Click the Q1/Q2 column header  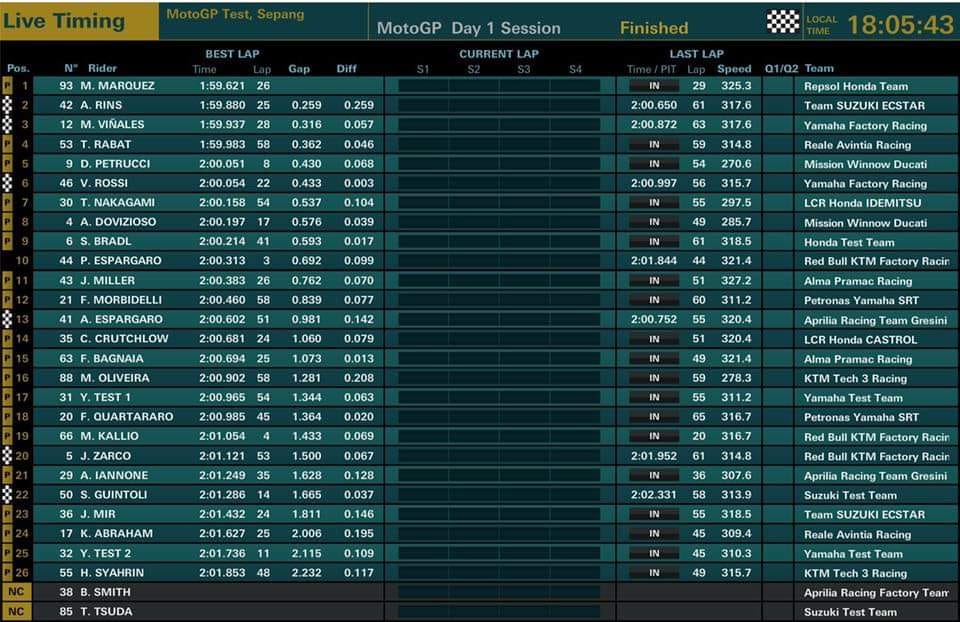click(x=781, y=69)
